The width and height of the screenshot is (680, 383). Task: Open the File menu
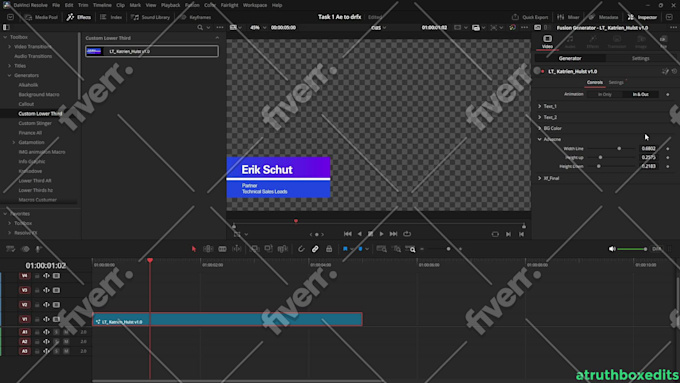click(56, 5)
